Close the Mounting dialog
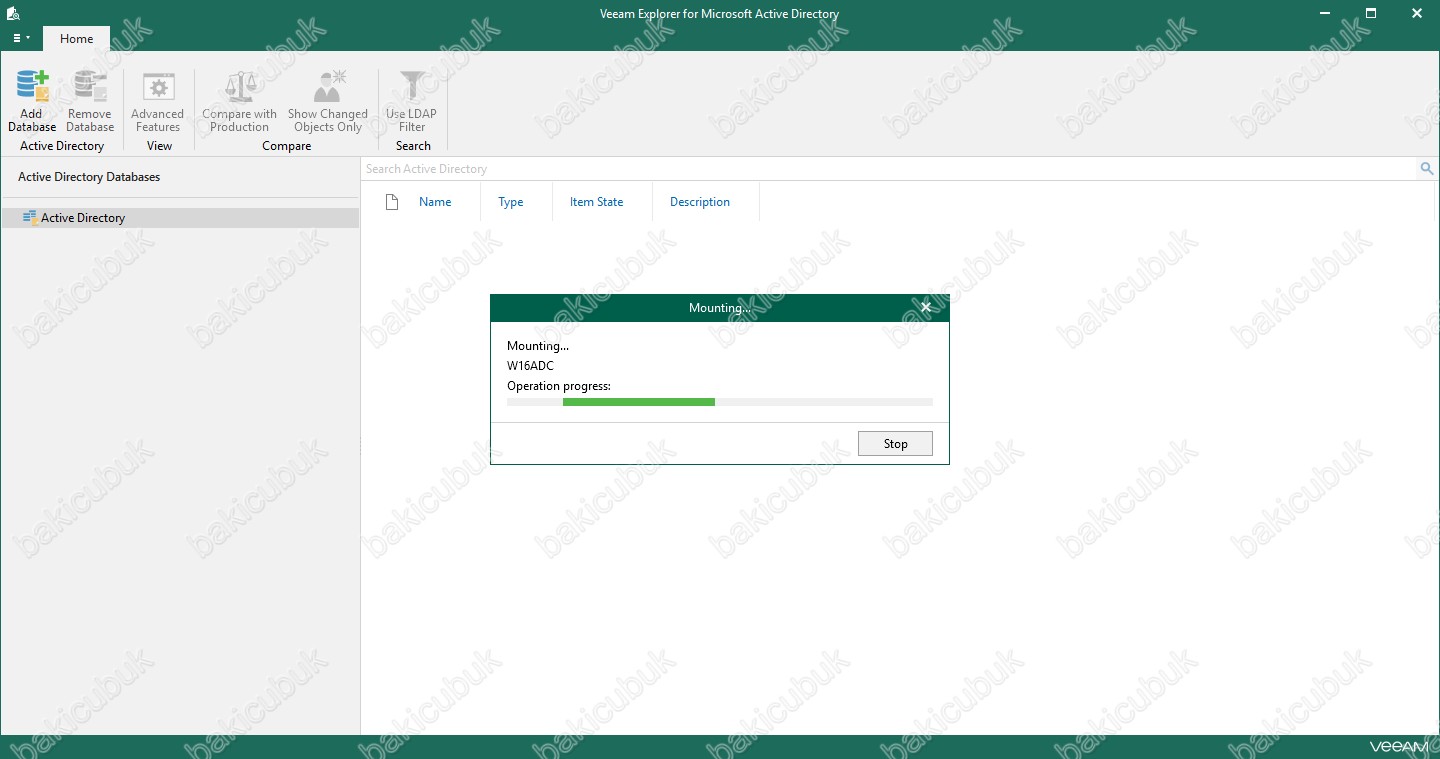The width and height of the screenshot is (1440, 759). tap(926, 308)
